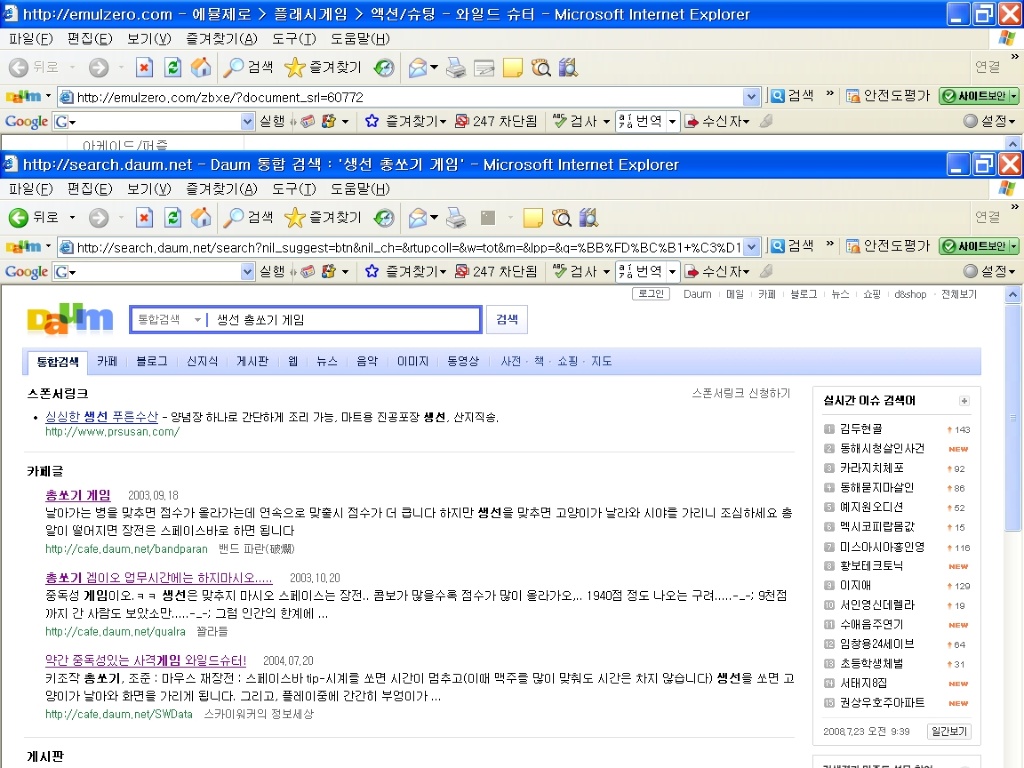
Task: Click the Mail icon in the front window toolbar
Action: coord(417,217)
